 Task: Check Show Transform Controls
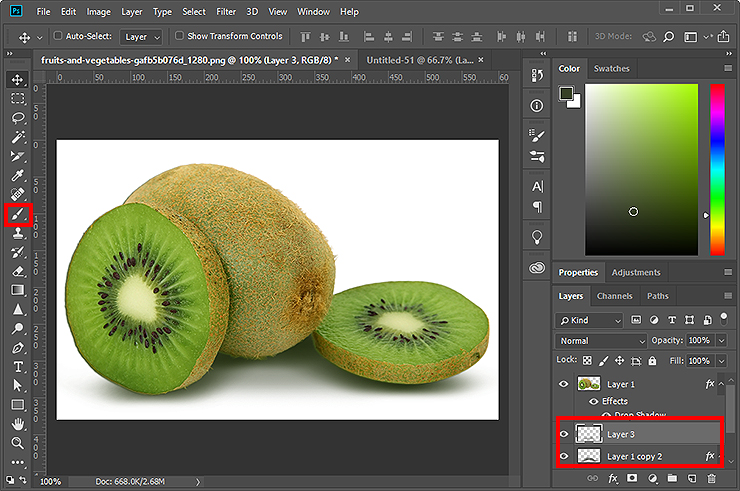click(180, 36)
